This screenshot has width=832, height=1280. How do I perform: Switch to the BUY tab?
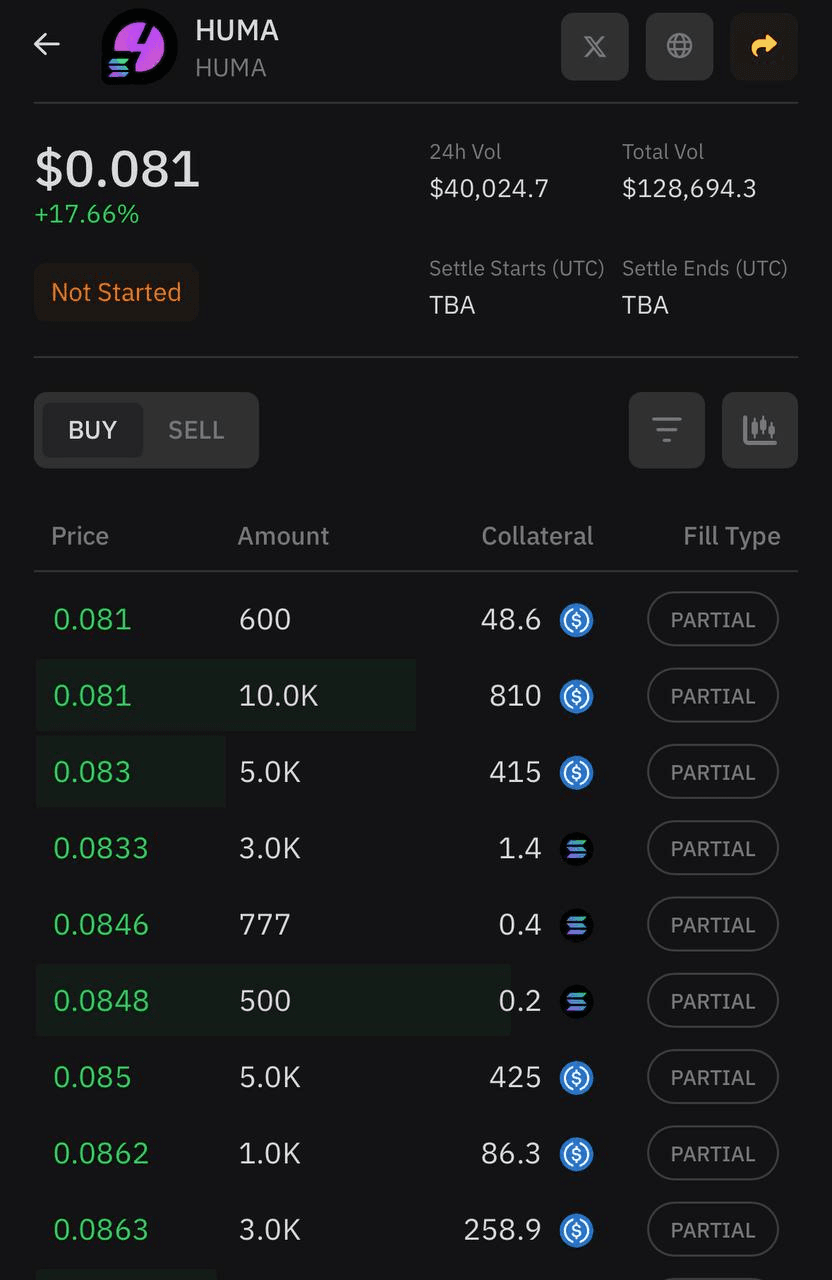[x=93, y=430]
